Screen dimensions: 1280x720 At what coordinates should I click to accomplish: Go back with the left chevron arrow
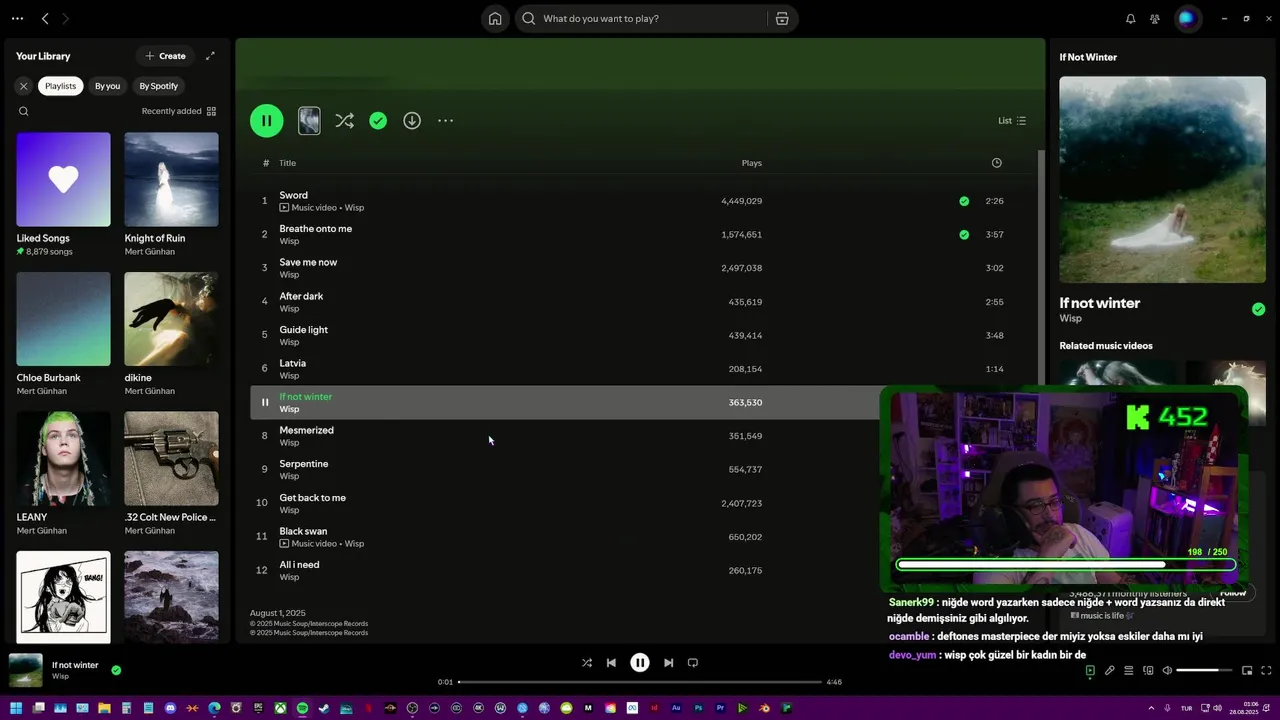[45, 18]
